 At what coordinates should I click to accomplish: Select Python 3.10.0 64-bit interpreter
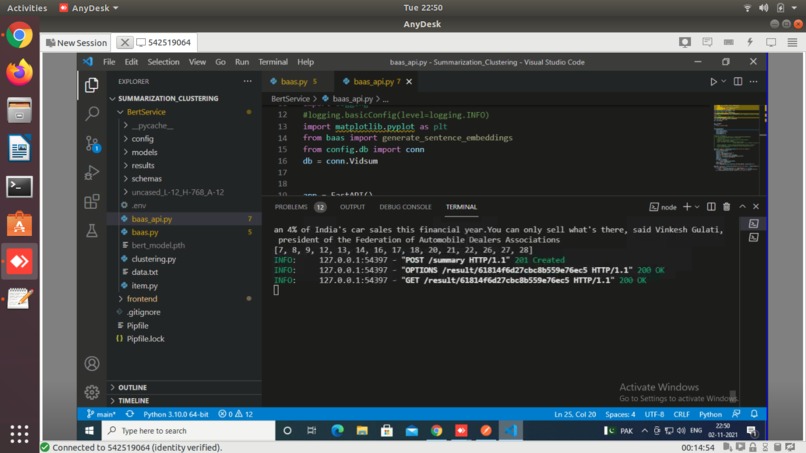click(176, 414)
